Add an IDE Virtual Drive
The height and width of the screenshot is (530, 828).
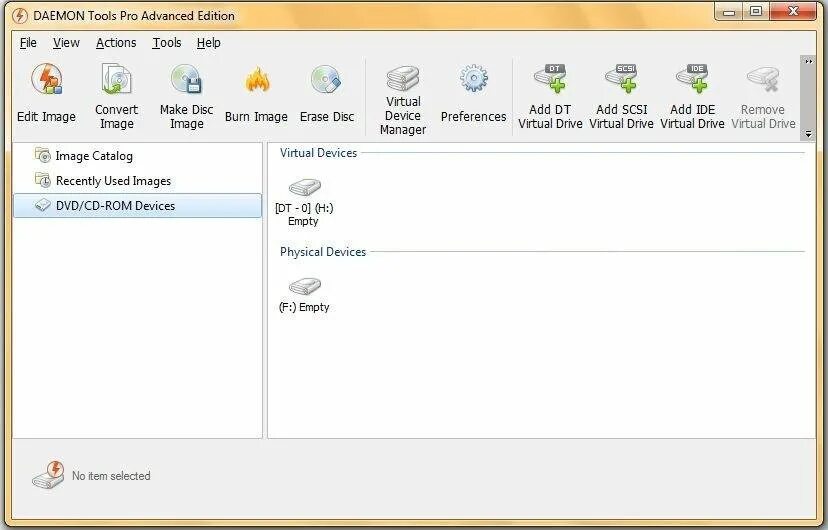pyautogui.click(x=692, y=97)
